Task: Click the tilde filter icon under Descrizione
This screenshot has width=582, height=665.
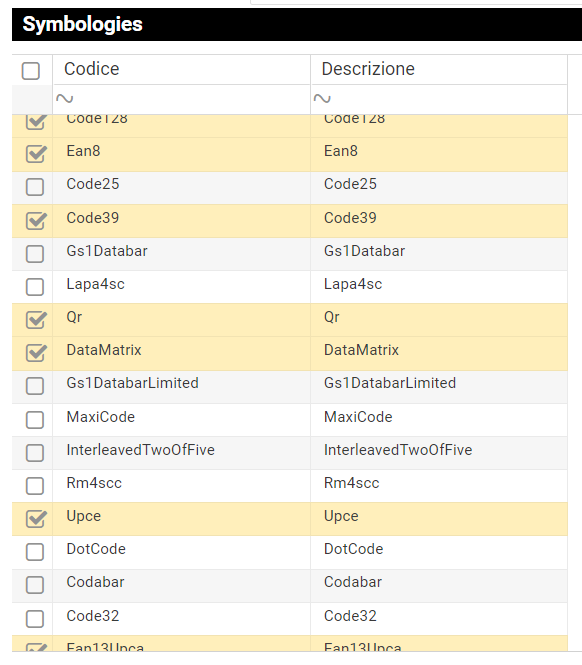Action: tap(322, 99)
